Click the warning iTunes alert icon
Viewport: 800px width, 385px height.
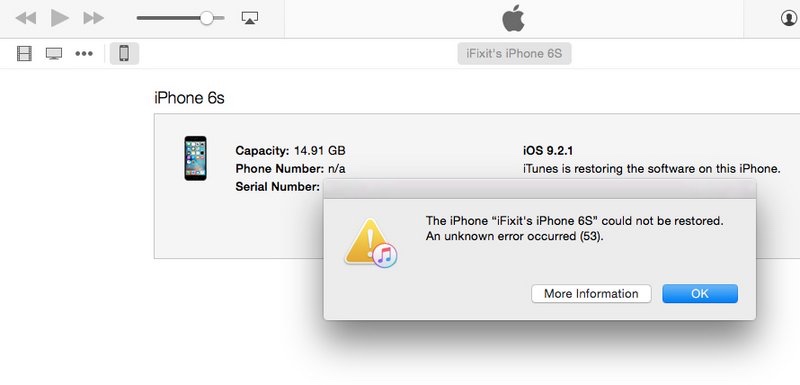[x=371, y=243]
